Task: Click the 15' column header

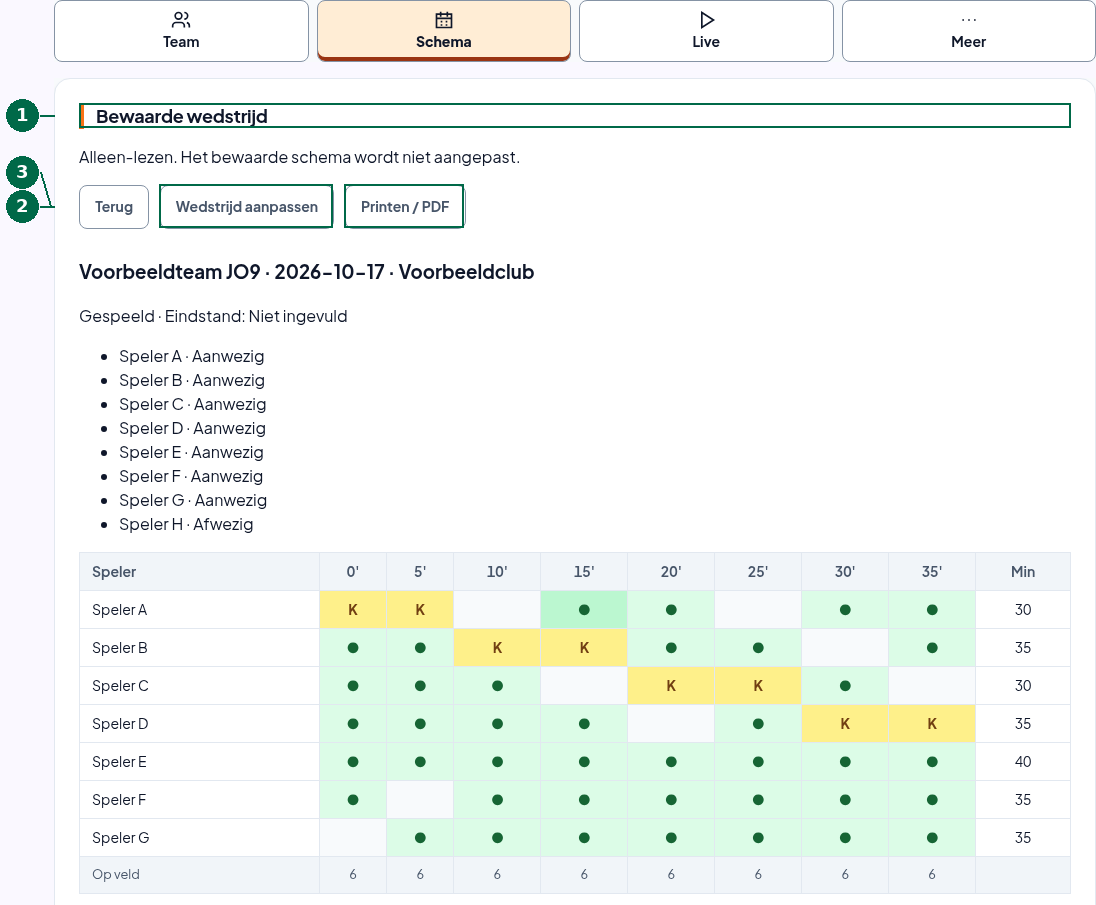Action: 584,572
